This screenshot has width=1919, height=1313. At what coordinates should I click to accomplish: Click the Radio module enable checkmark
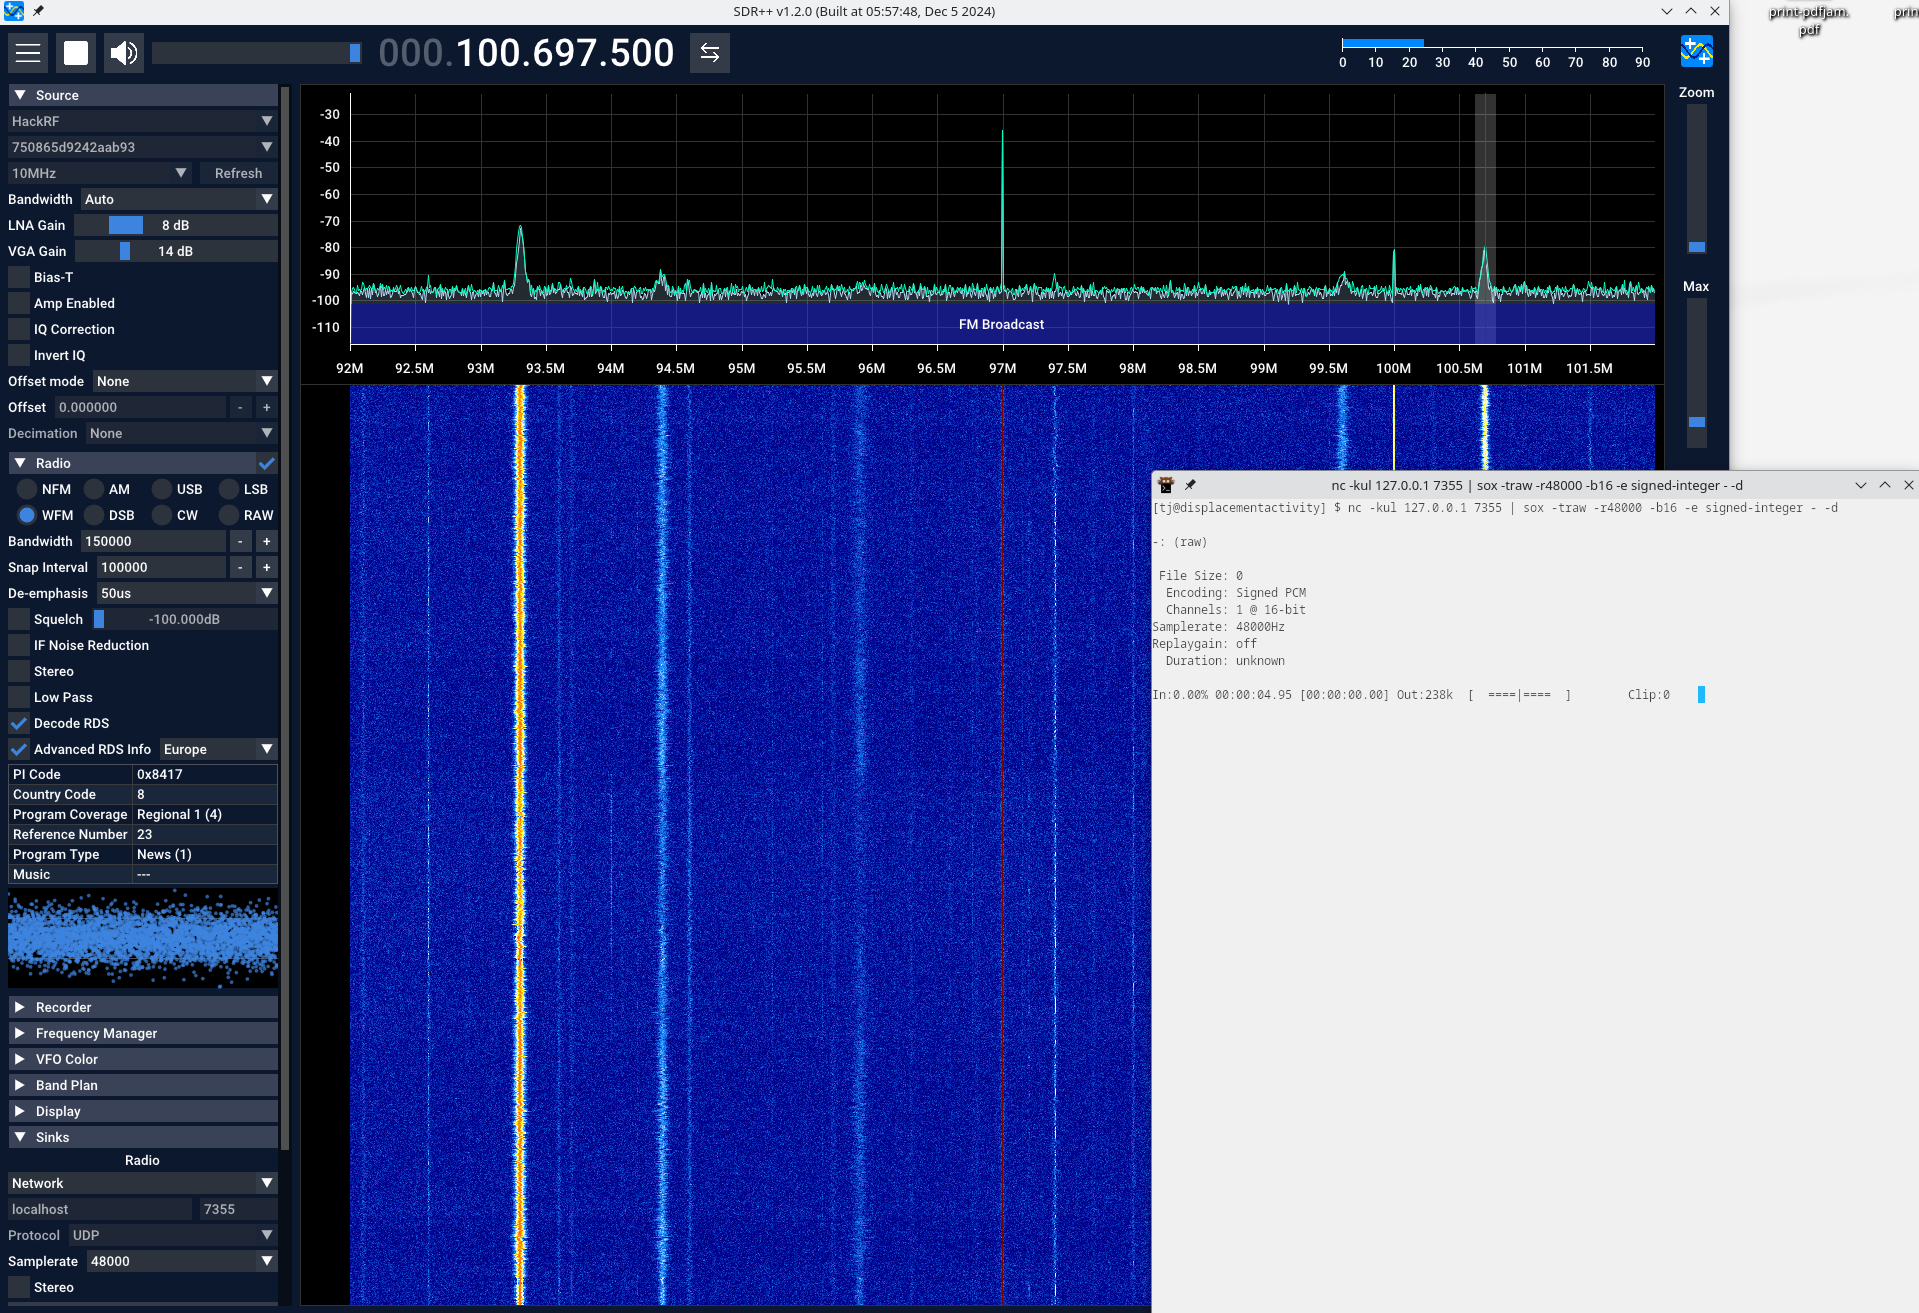pos(267,463)
